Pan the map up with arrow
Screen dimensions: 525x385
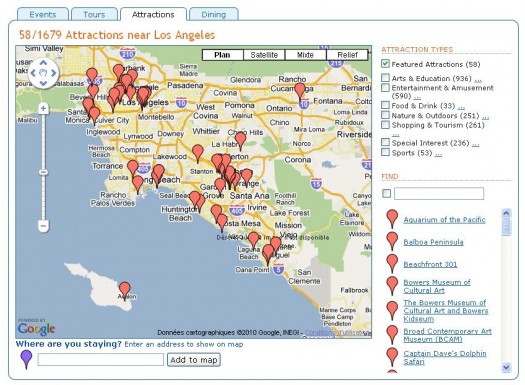pos(43,63)
